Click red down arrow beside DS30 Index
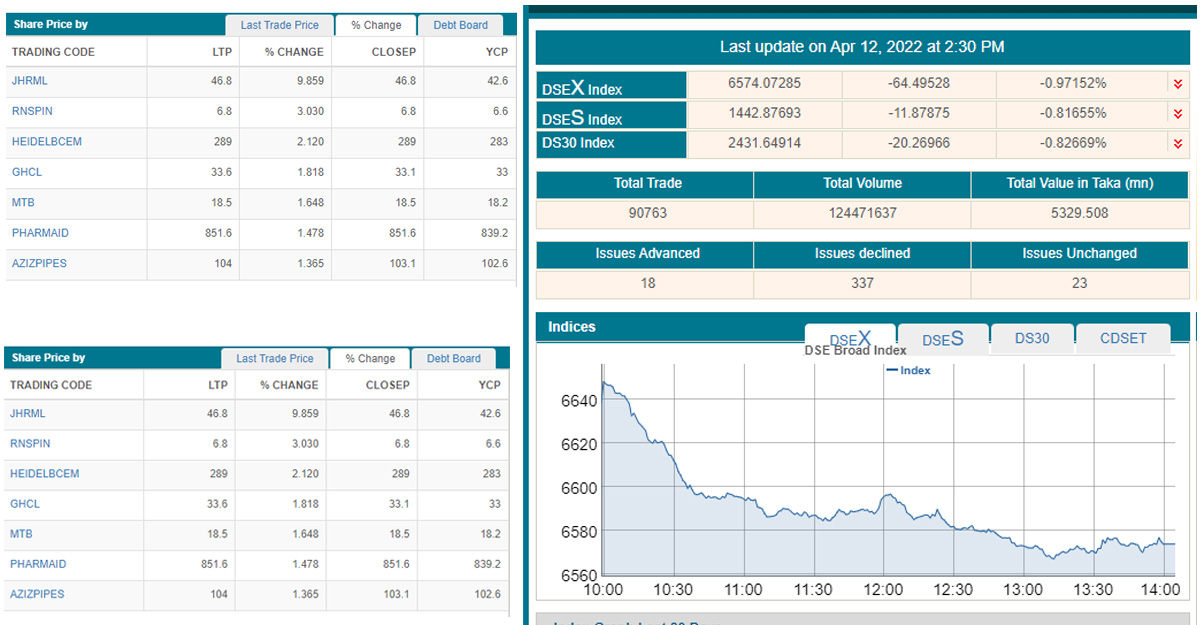 pyautogui.click(x=1177, y=144)
